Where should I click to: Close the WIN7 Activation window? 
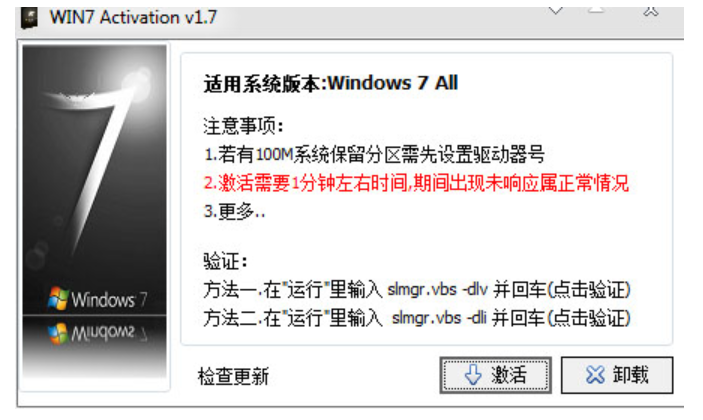tap(651, 11)
